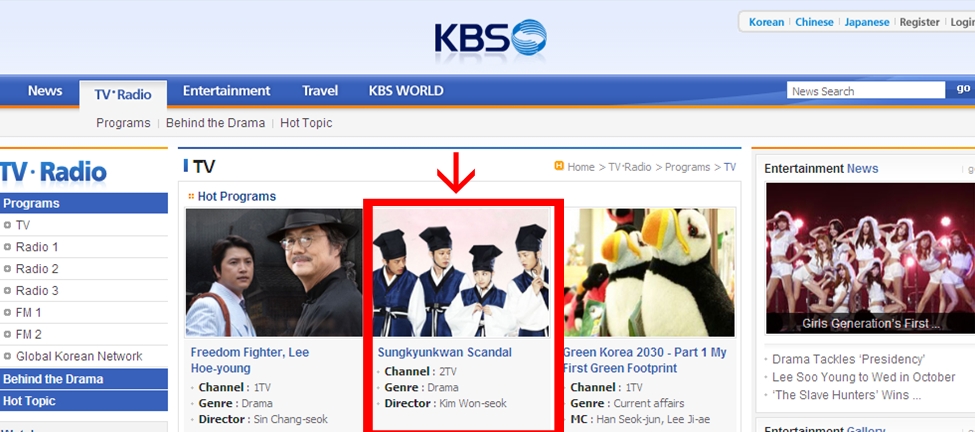
Task: Open the News menu tab
Action: click(x=45, y=91)
